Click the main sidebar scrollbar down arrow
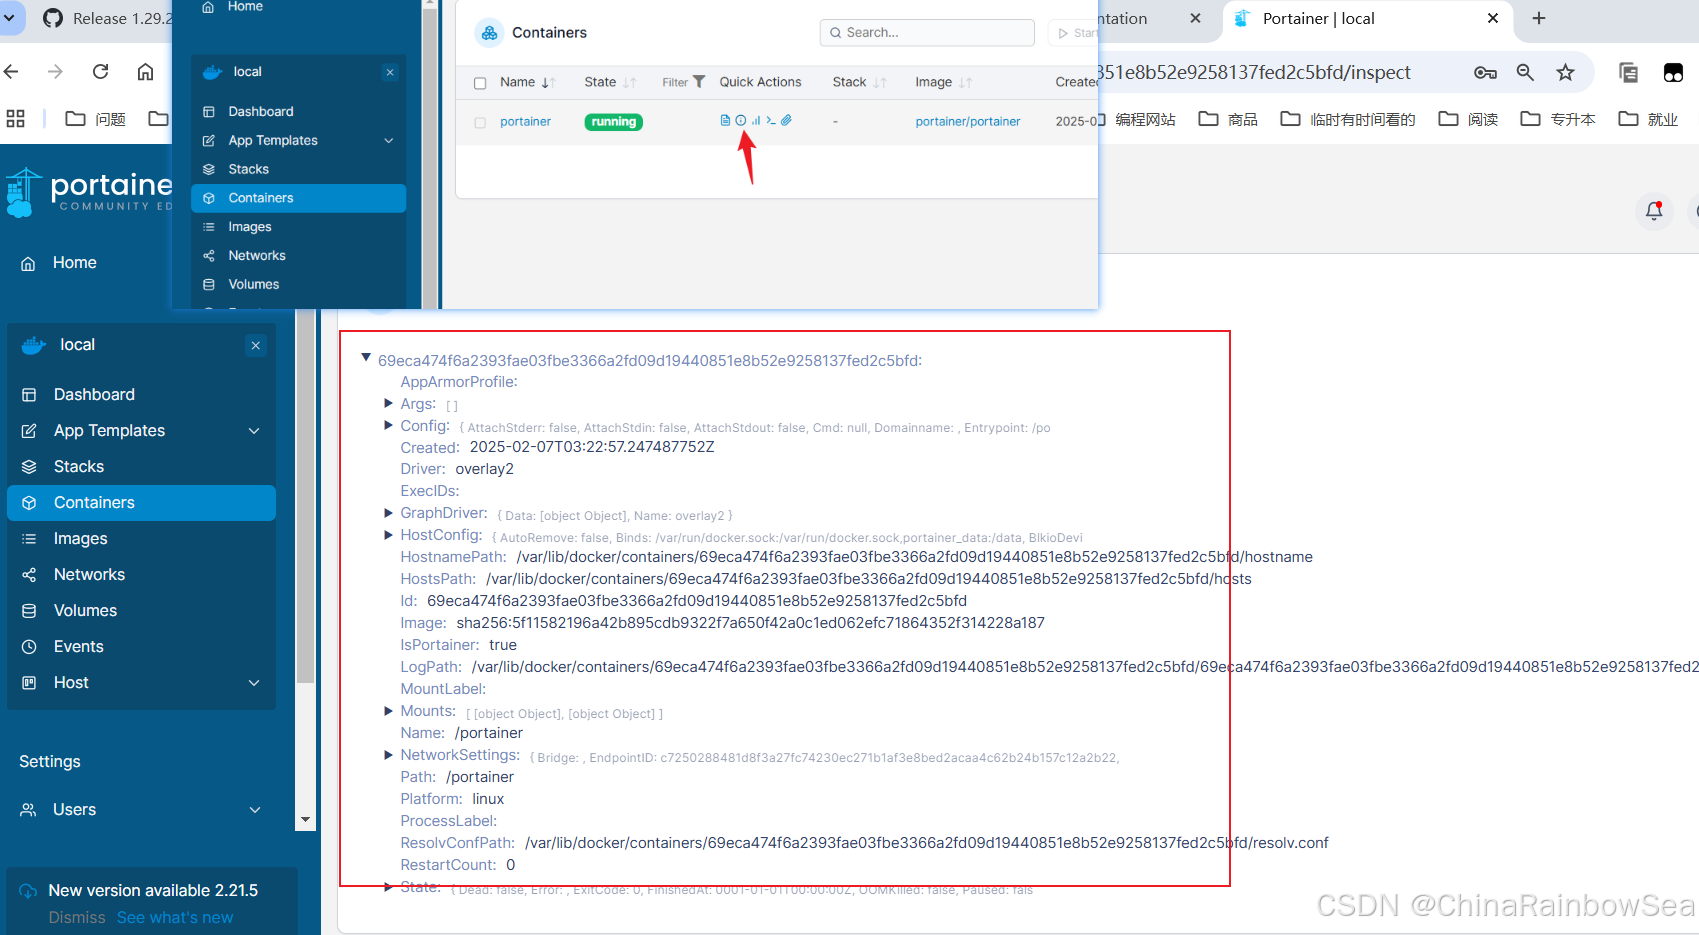This screenshot has height=935, width=1699. 305,820
